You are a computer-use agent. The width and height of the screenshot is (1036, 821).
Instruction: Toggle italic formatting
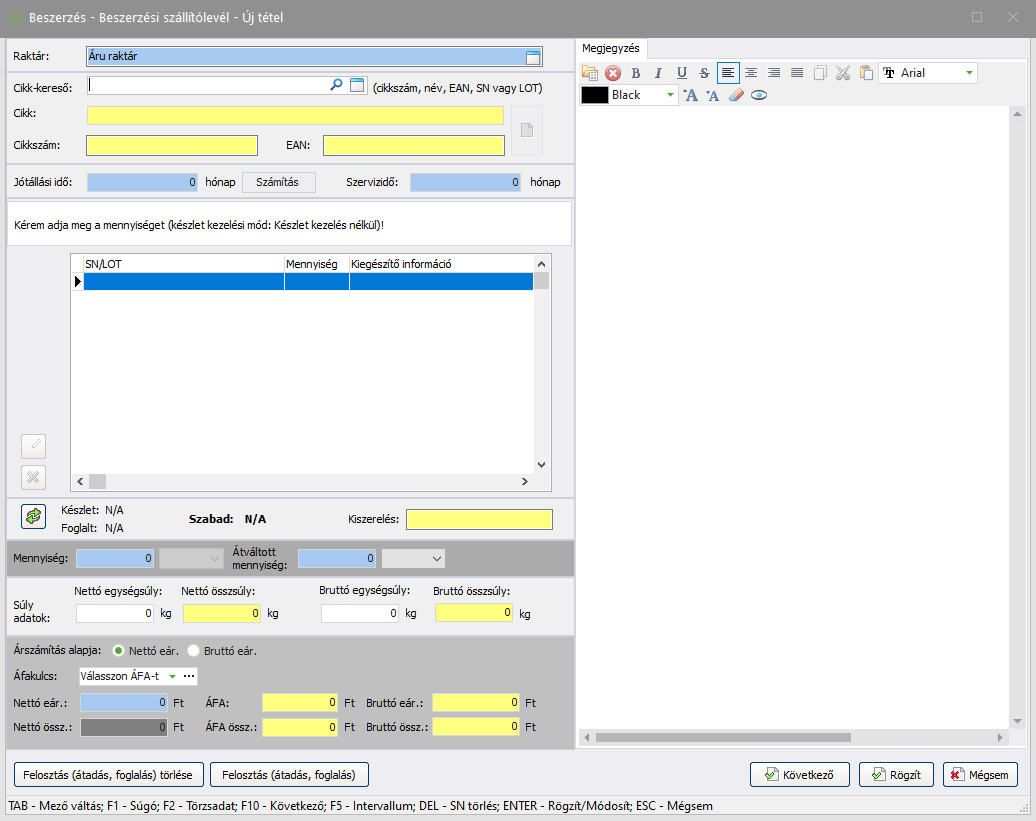tap(658, 73)
